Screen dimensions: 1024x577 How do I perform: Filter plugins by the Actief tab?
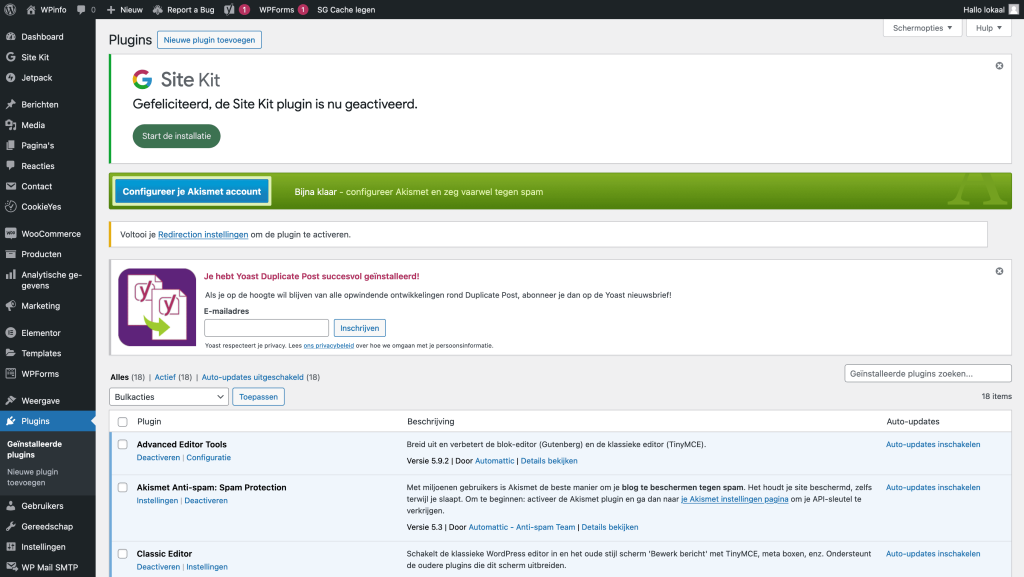coord(165,377)
